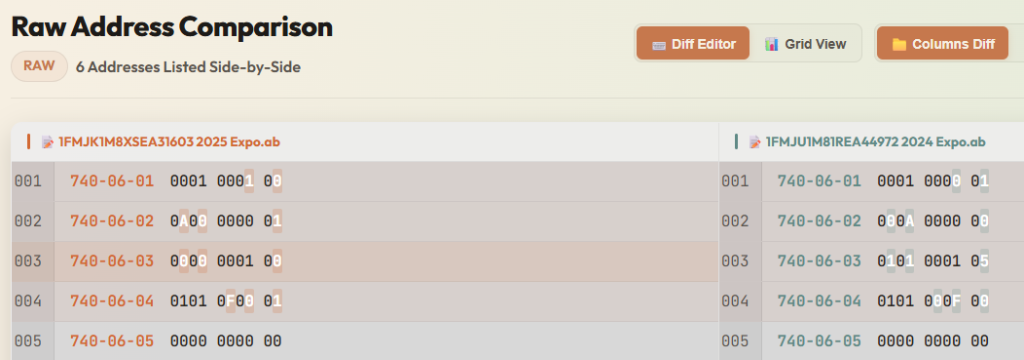This screenshot has height=360, width=1024.
Task: Switch to Grid View mode
Action: 805,44
